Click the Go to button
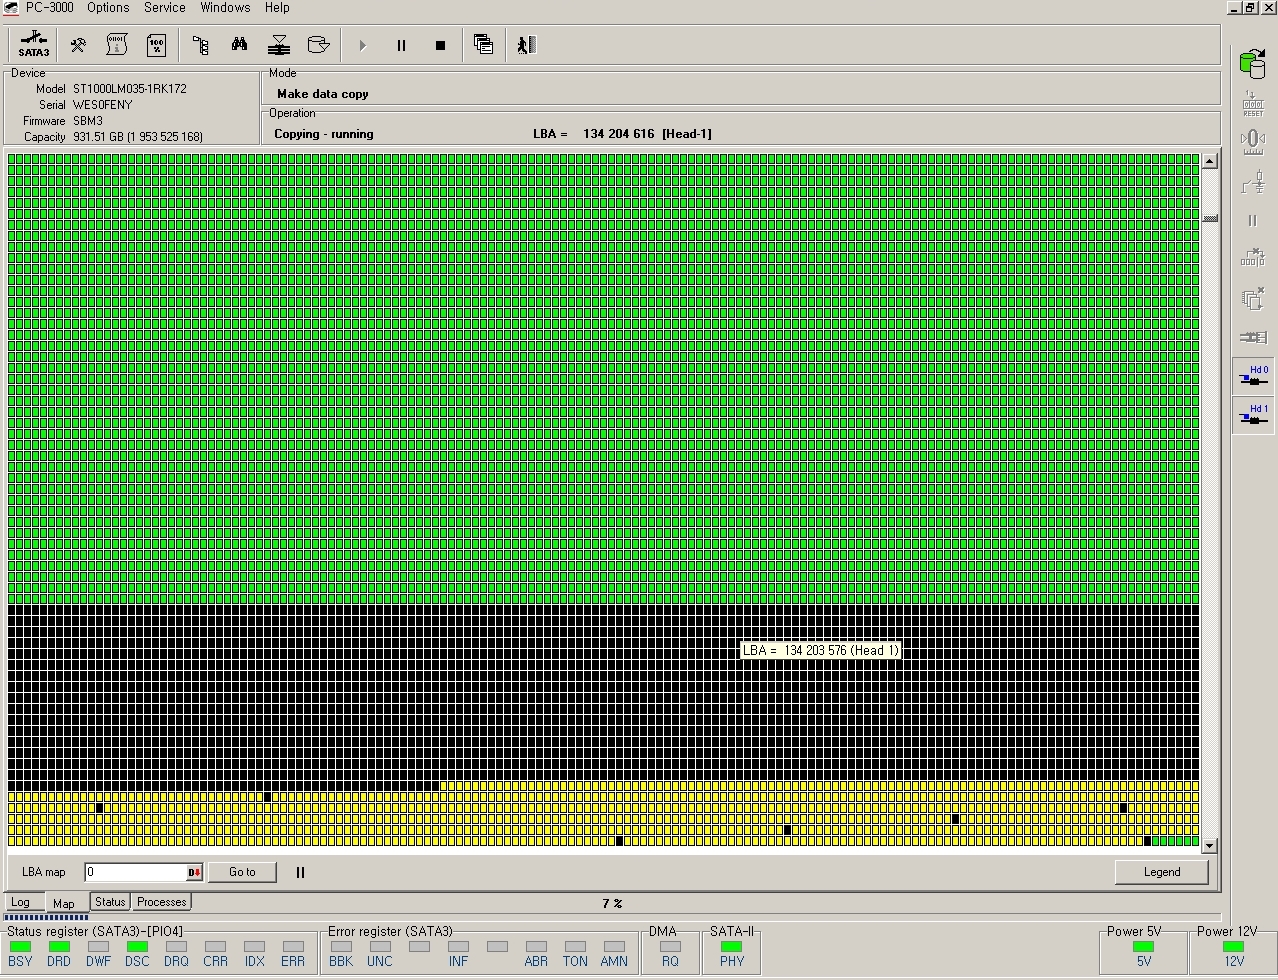 242,872
